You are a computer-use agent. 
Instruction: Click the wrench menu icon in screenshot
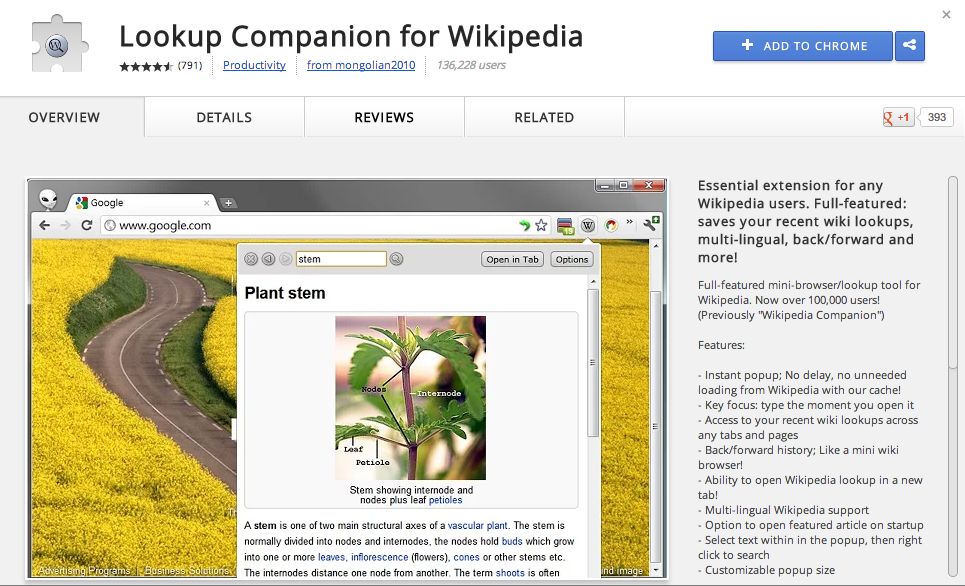651,224
